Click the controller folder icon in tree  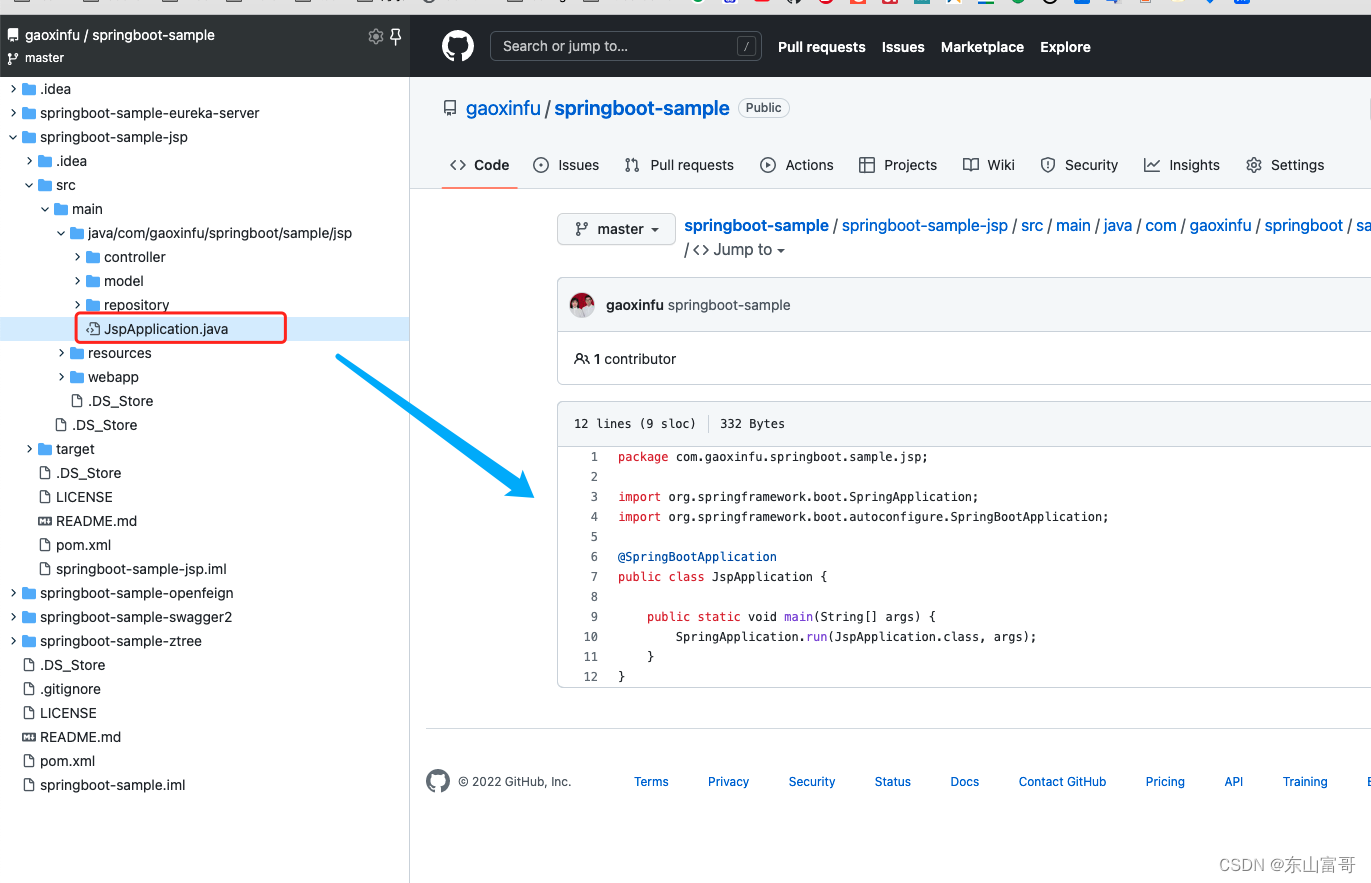(x=93, y=257)
